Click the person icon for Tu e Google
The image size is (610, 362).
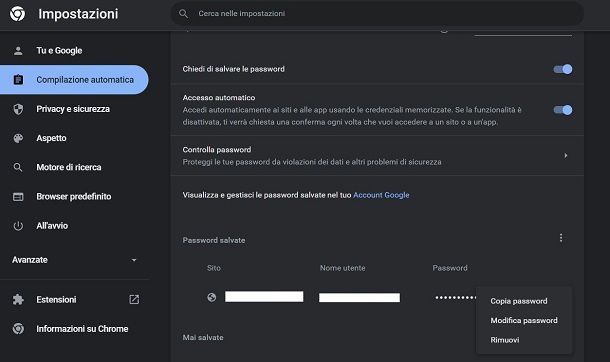(18, 51)
